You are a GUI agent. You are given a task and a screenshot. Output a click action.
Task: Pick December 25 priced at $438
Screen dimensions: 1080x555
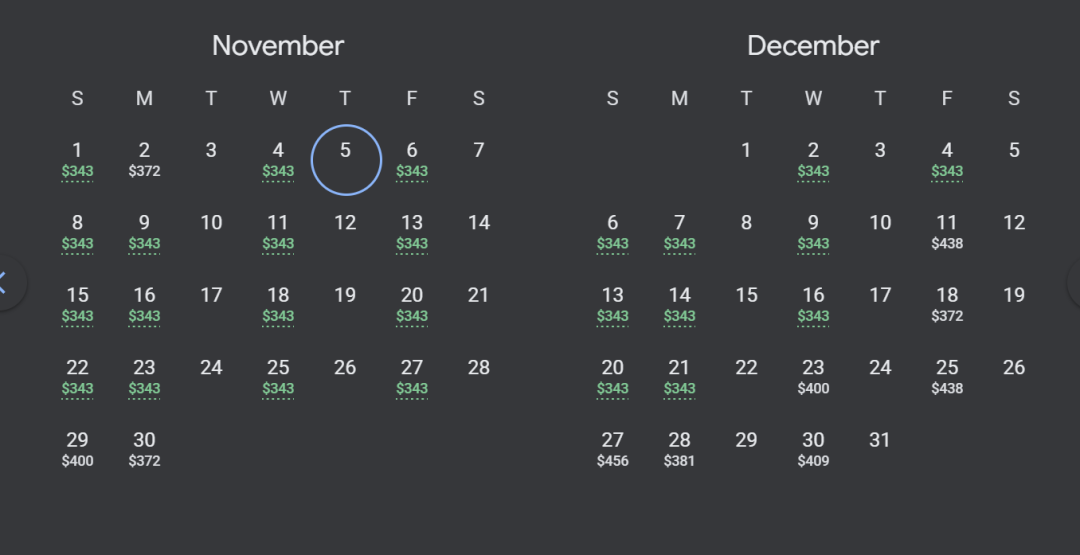click(946, 377)
